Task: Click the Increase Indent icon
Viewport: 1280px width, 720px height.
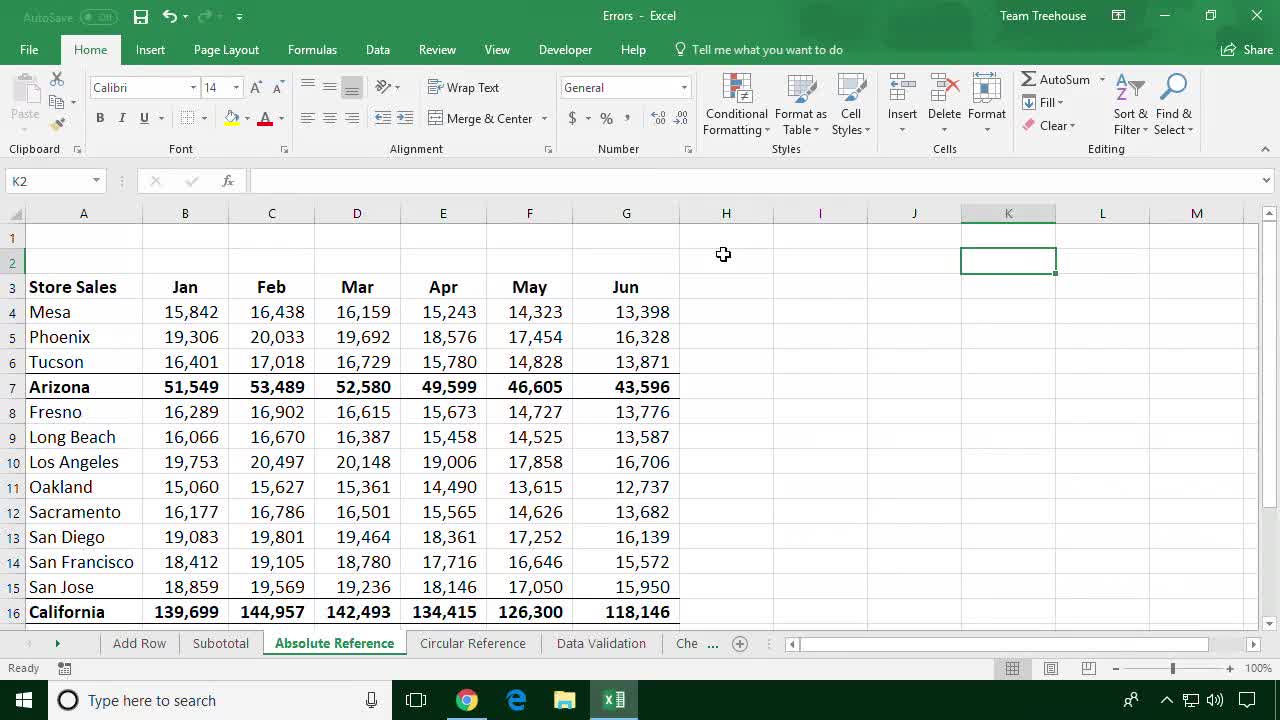Action: click(x=405, y=118)
